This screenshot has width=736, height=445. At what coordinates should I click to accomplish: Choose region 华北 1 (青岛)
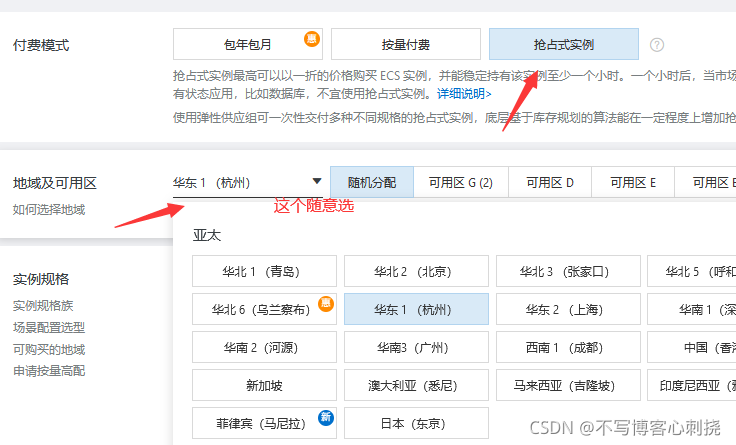(x=264, y=271)
